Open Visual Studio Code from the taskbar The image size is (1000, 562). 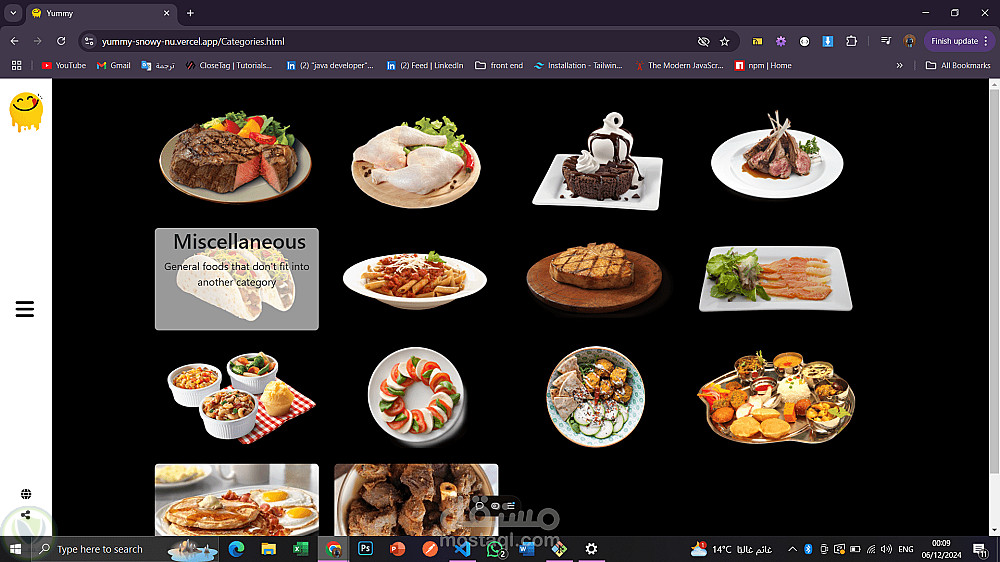click(x=462, y=549)
